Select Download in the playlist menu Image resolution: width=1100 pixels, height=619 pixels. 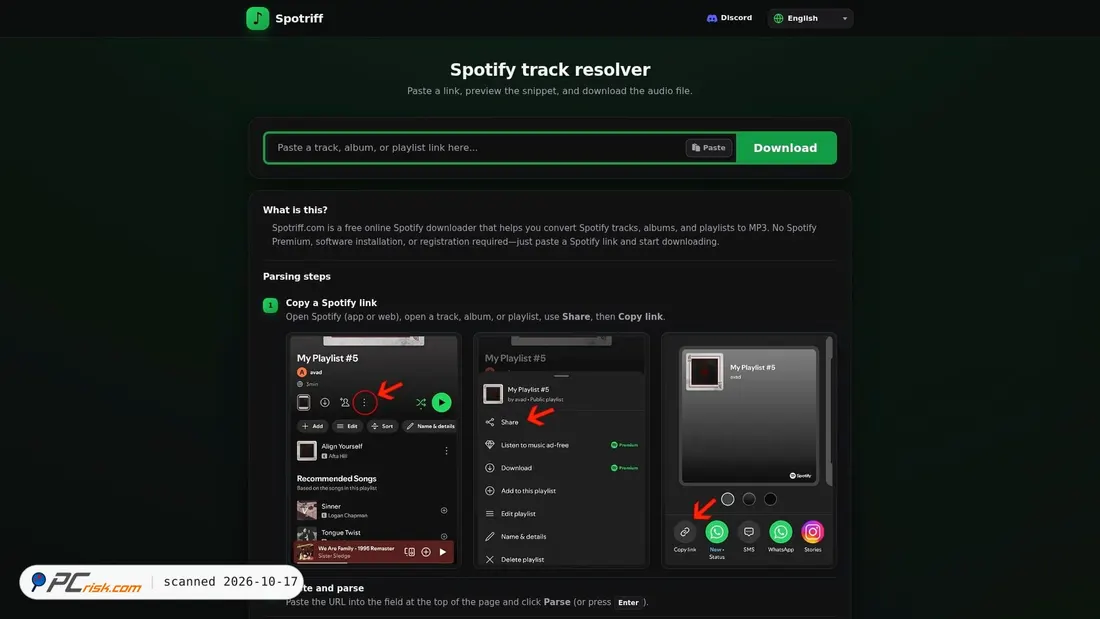[561, 468]
